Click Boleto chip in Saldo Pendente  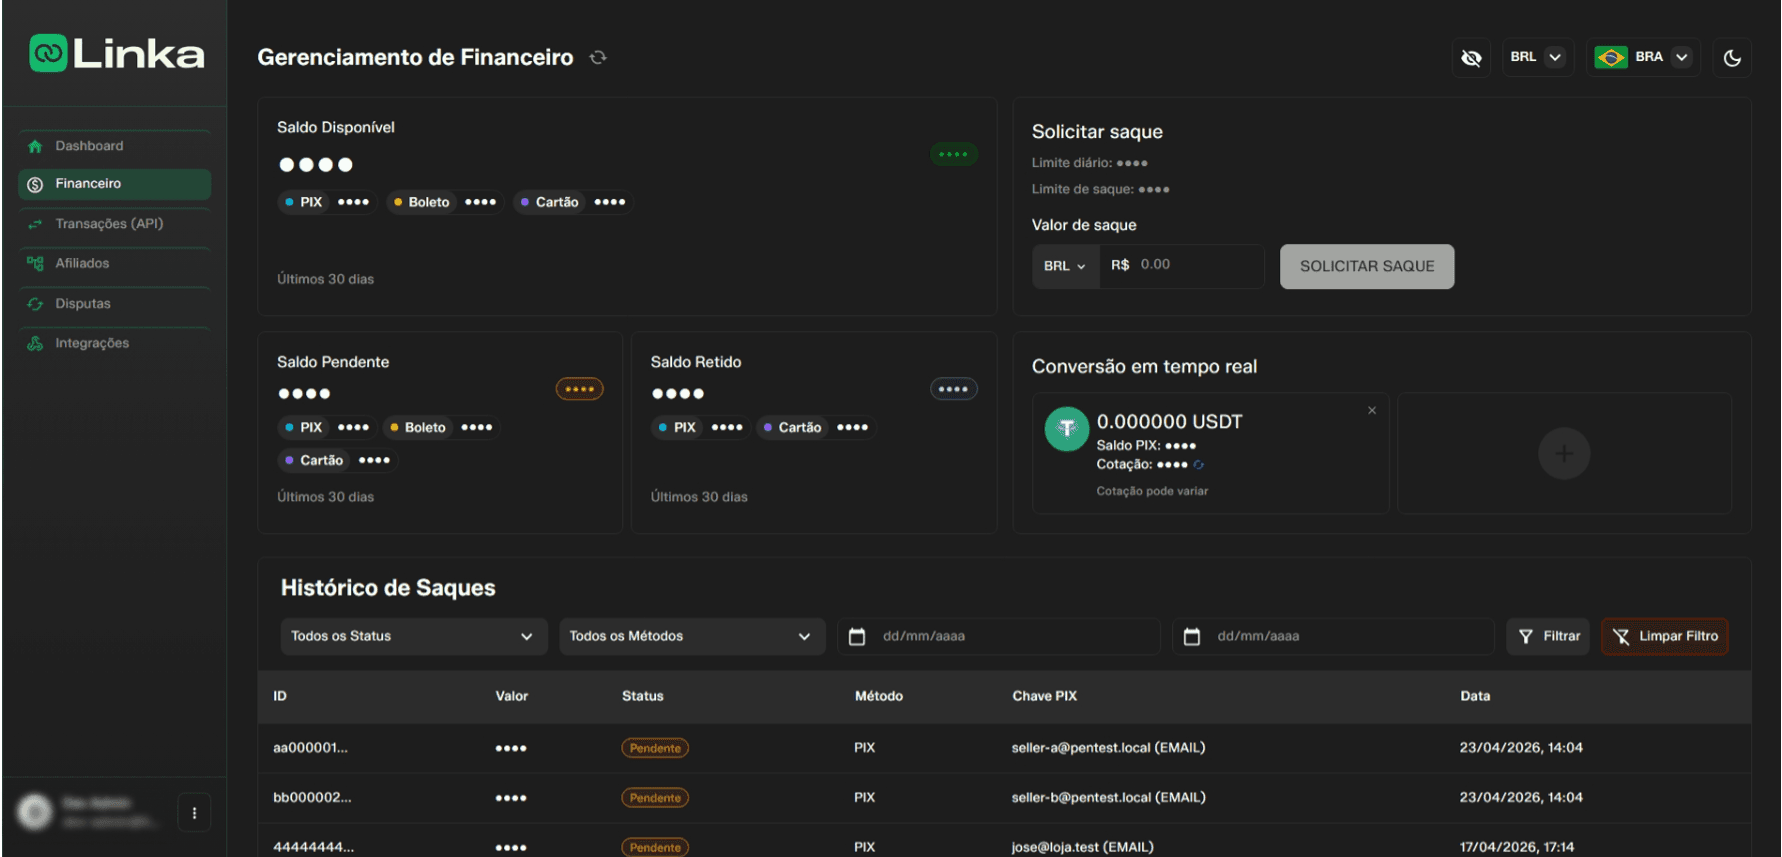[441, 427]
